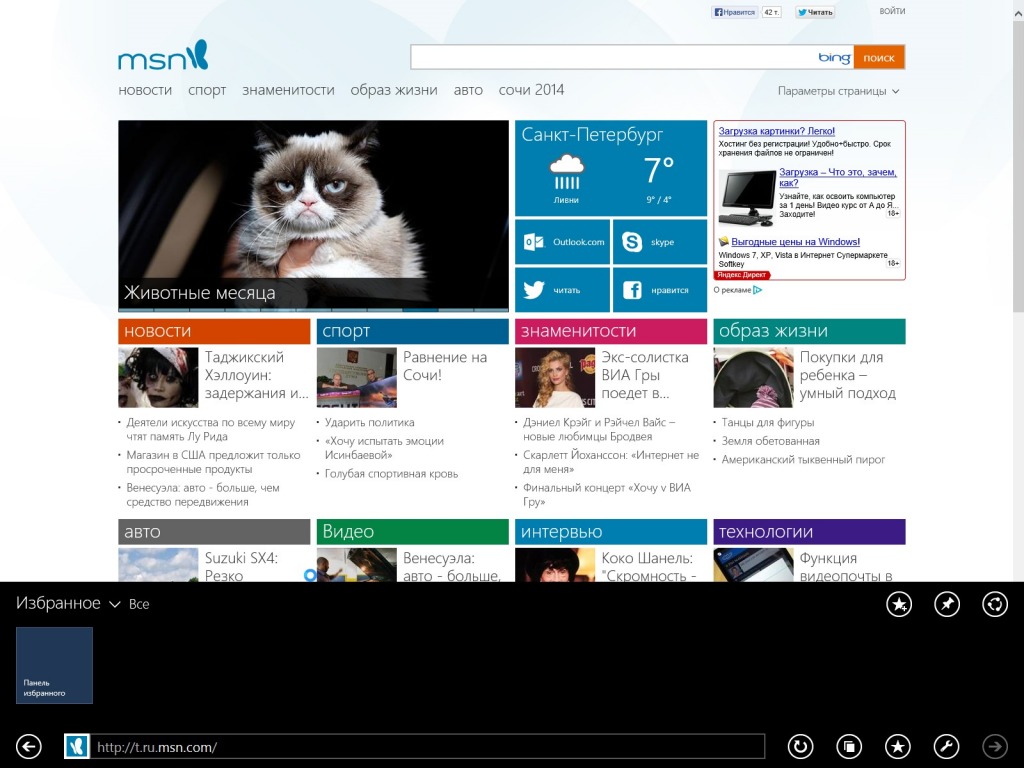Screen dimensions: 1024x768
Task: Click the AdChoices icon next to 'О рекламе'
Action: coord(758,290)
